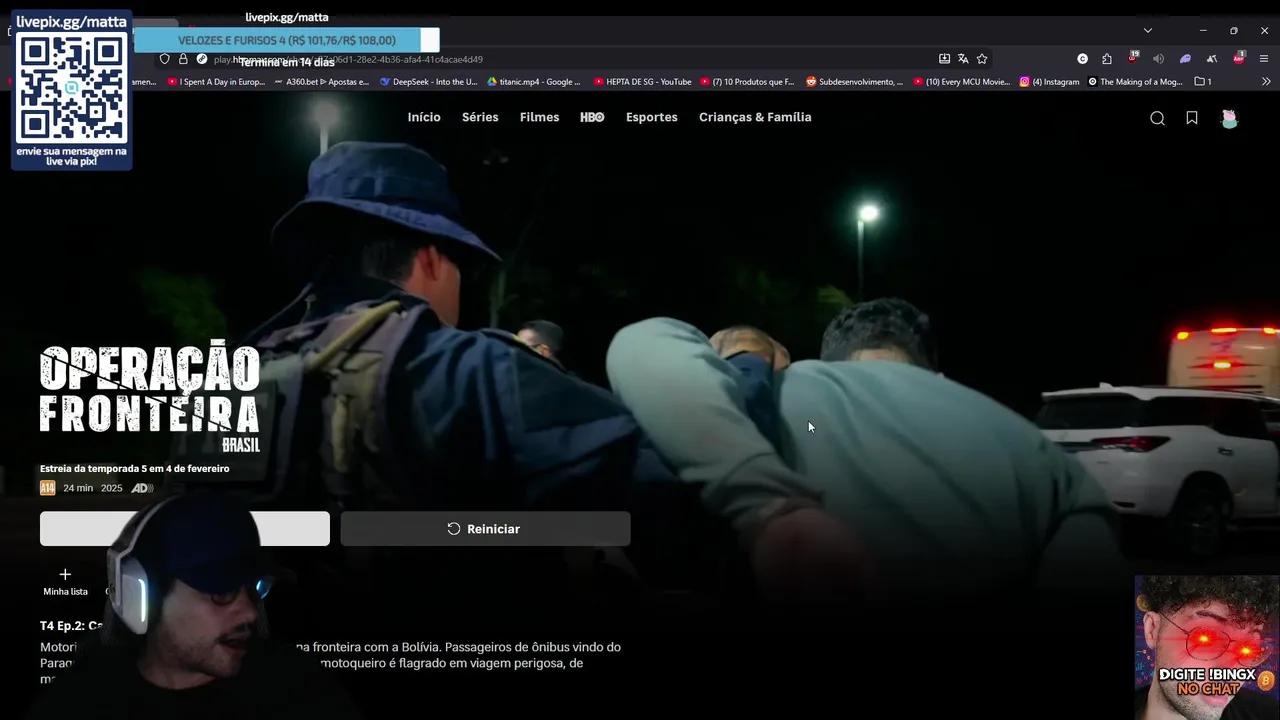Click the red extension icon with badge 19
Image resolution: width=1280 pixels, height=720 pixels.
click(x=1133, y=58)
